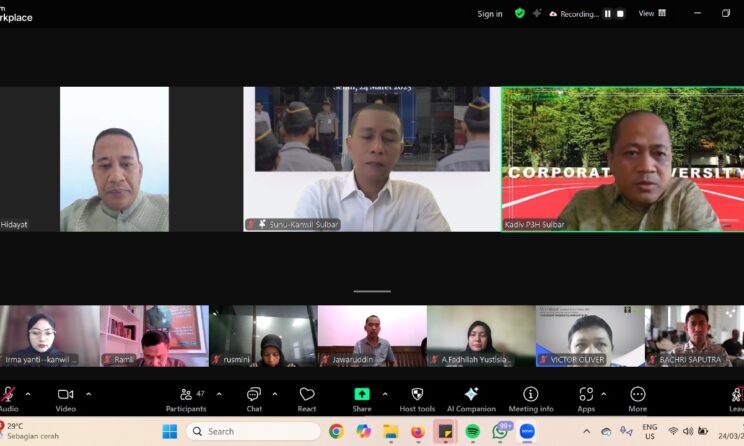This screenshot has width=744, height=446.
Task: Expand the Apps options caret
Action: click(x=604, y=394)
